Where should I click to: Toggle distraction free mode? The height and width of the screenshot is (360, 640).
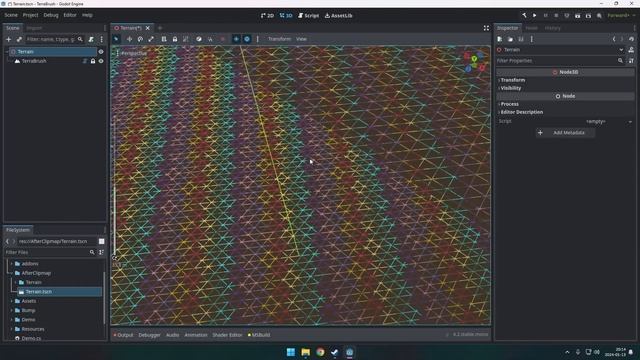pos(486,28)
